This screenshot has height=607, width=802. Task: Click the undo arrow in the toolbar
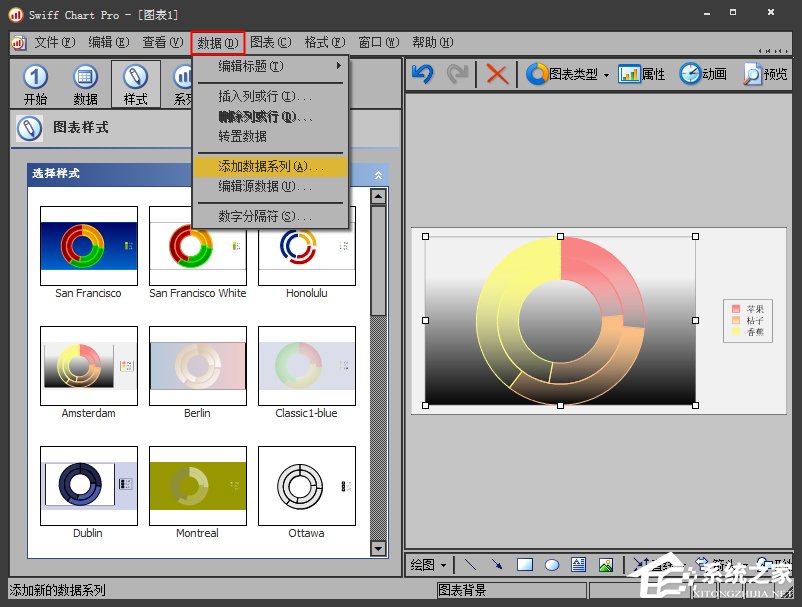tap(422, 74)
